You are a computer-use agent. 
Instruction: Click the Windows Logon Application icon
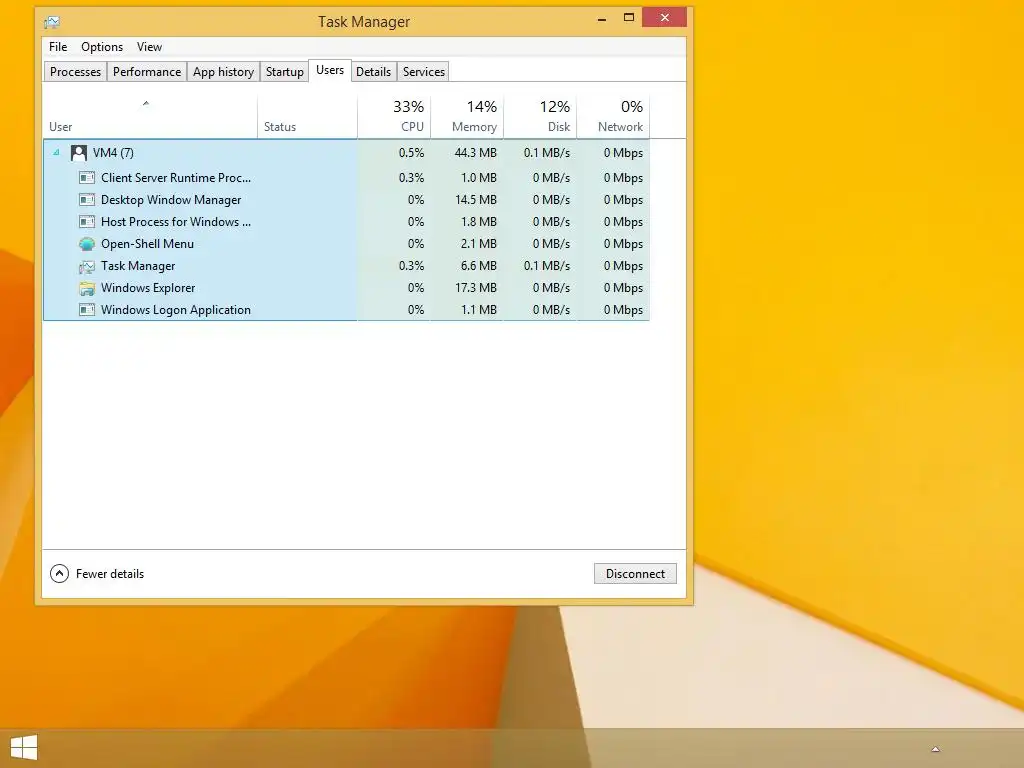87,310
